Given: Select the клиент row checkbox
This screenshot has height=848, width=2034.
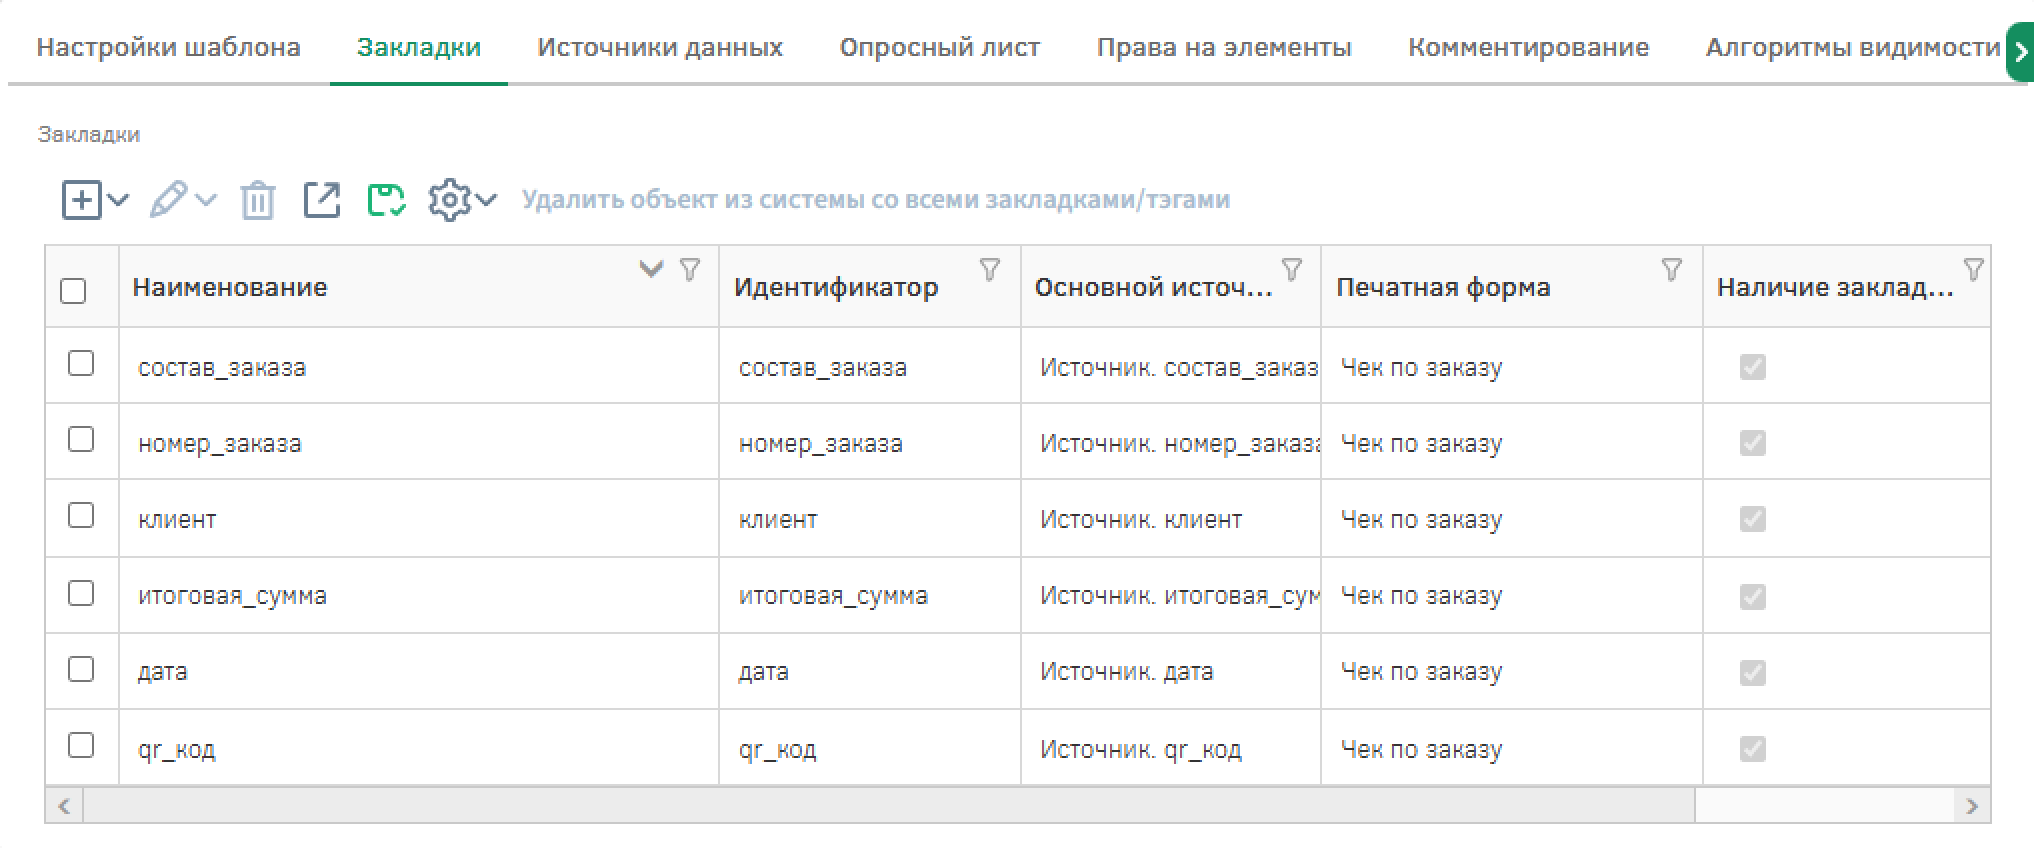Looking at the screenshot, I should click(81, 516).
